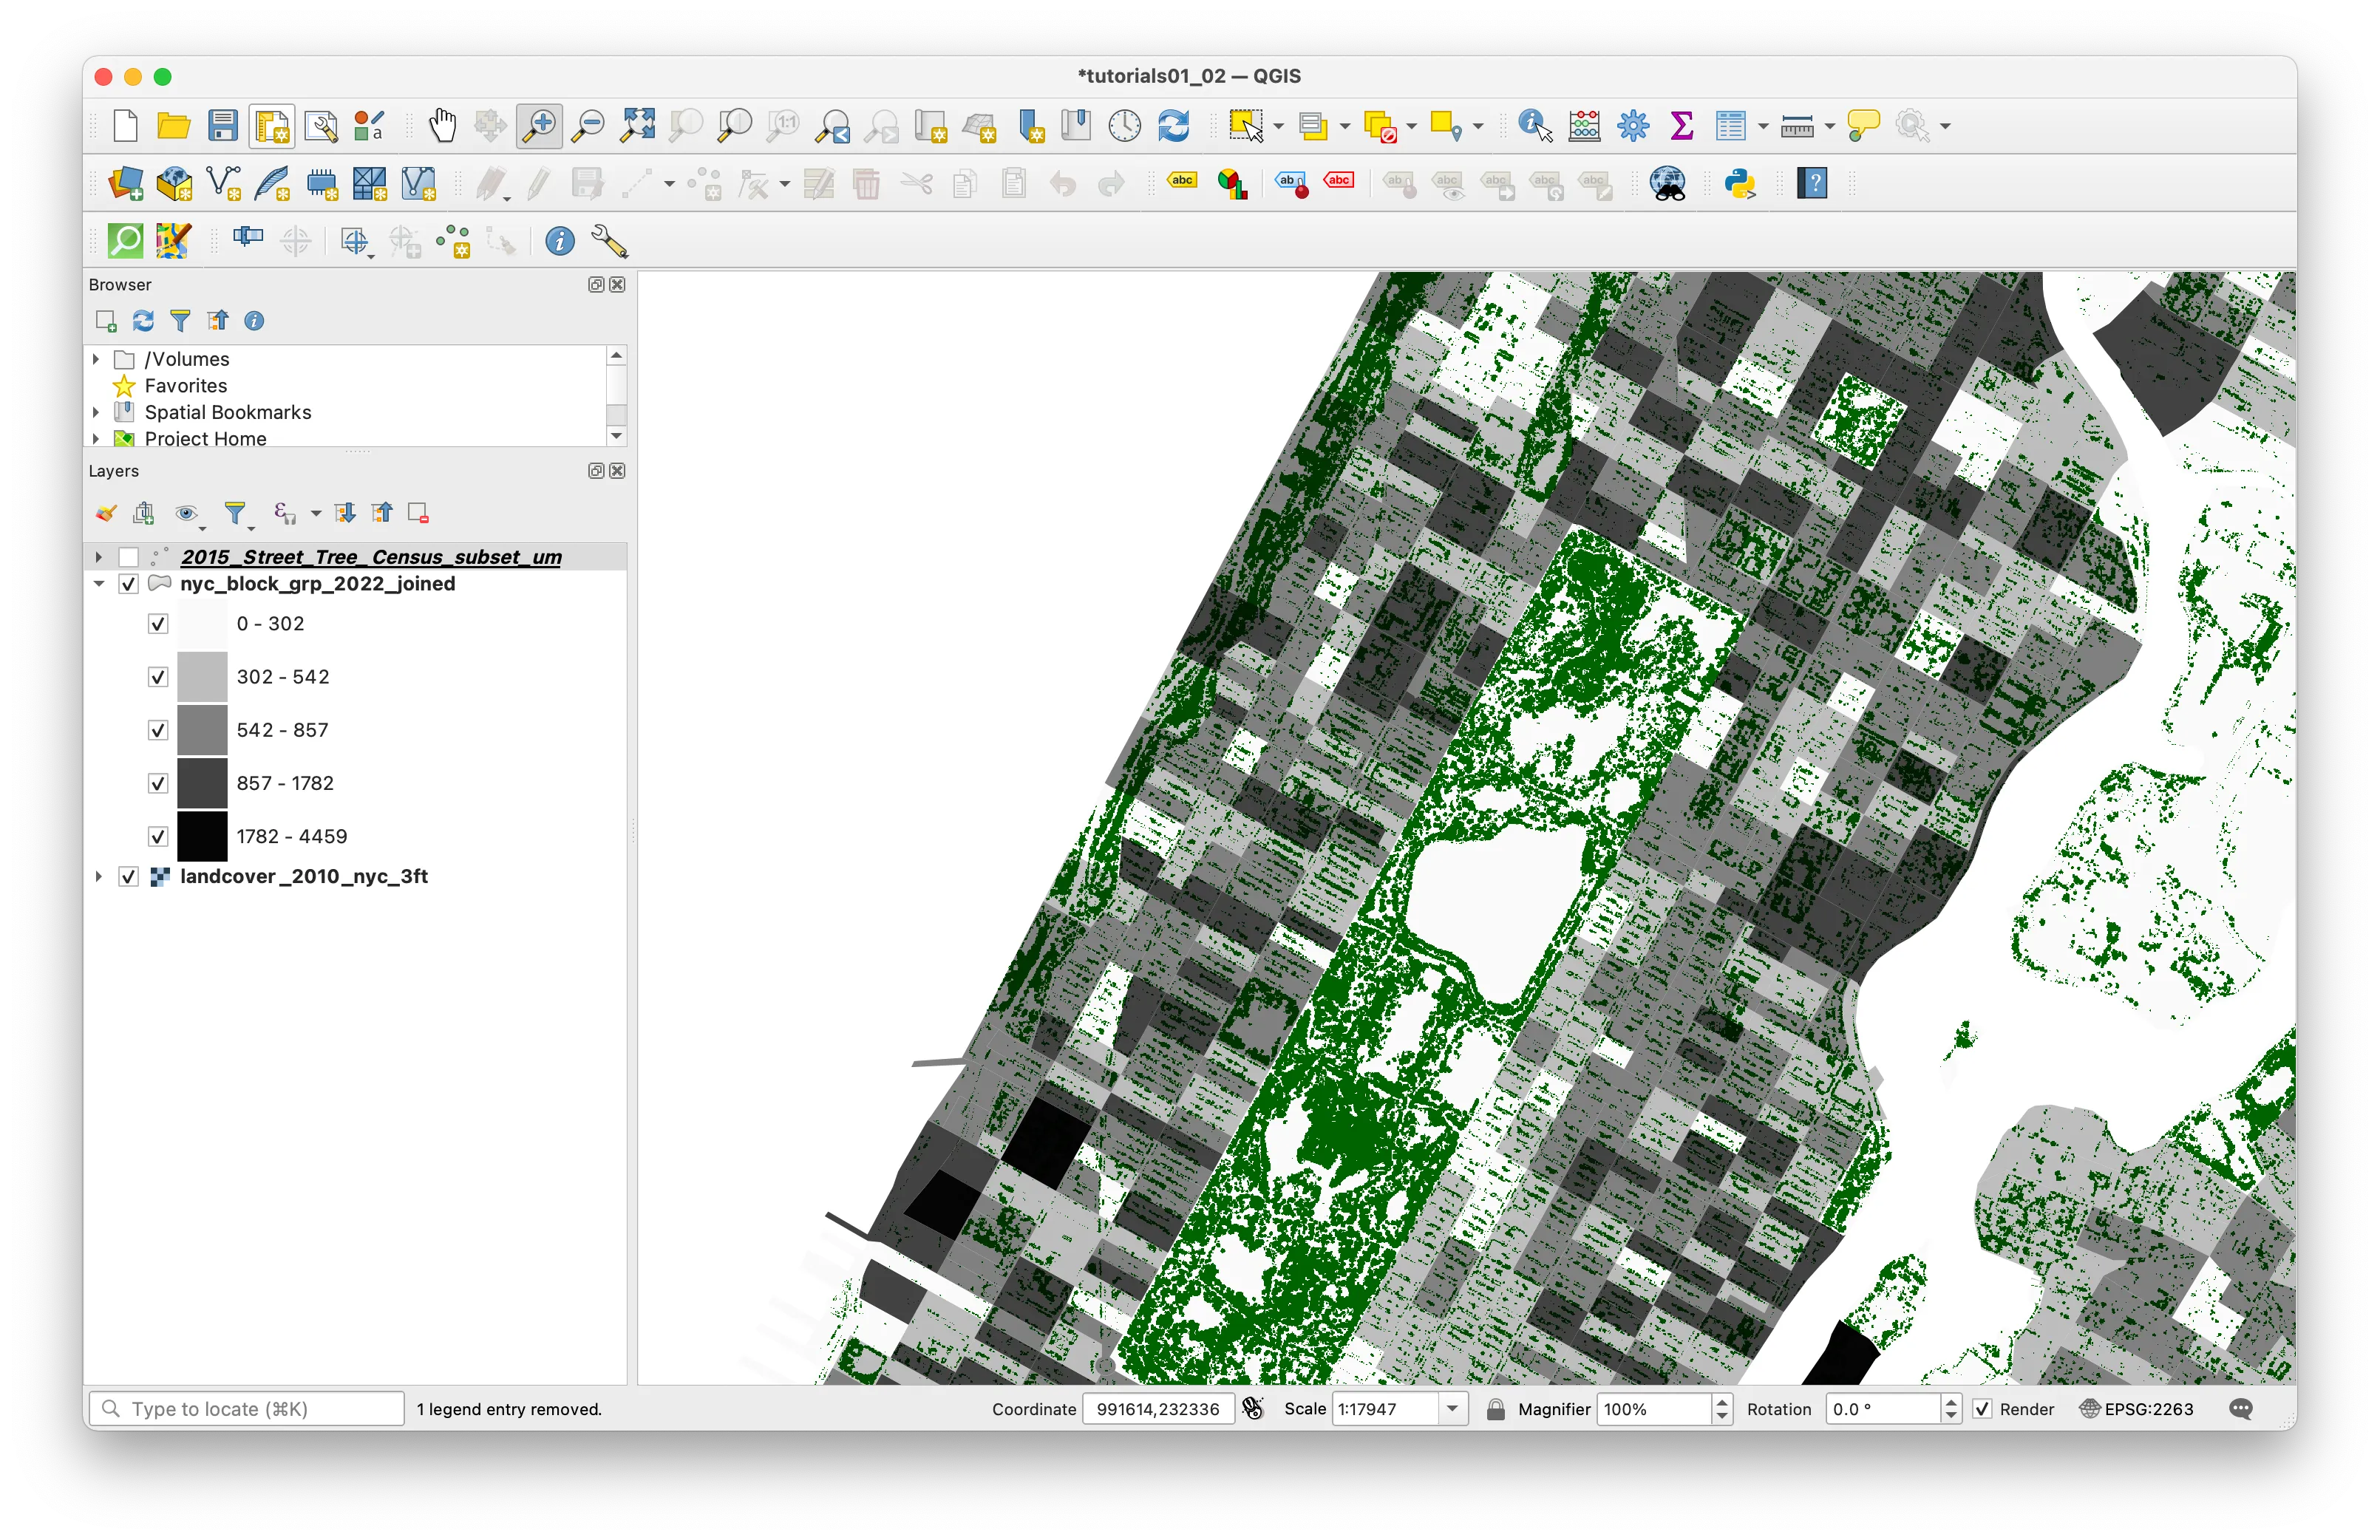Expand the landcover_2010_nyc_3ft layer
Screen dimensions: 2380x1540
coord(99,877)
